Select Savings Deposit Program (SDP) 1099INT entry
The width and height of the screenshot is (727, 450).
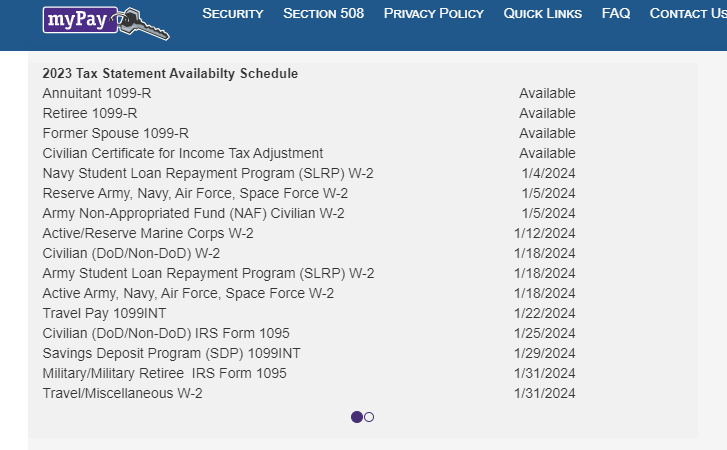coord(171,353)
